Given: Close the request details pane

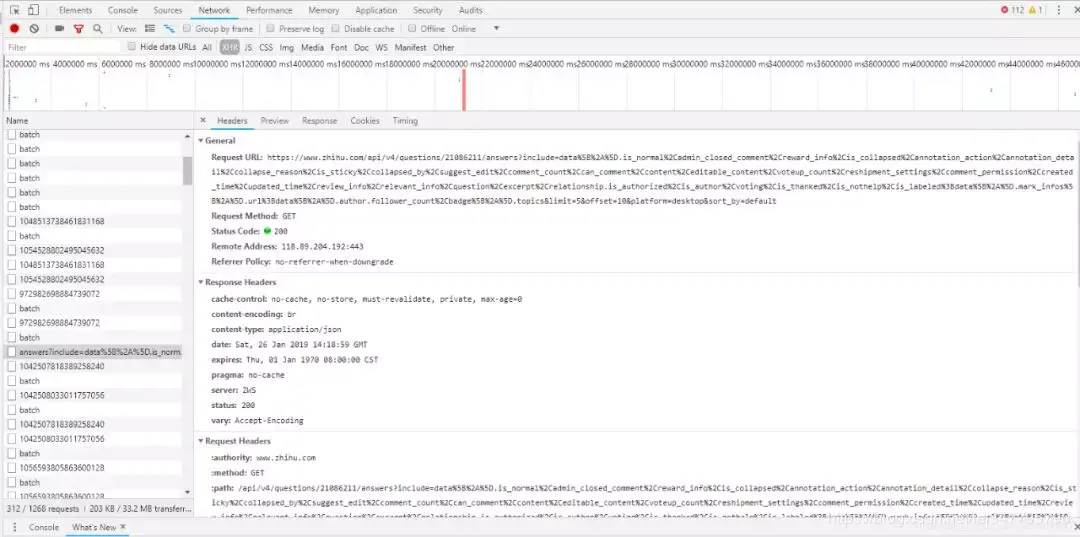Looking at the screenshot, I should click(203, 120).
